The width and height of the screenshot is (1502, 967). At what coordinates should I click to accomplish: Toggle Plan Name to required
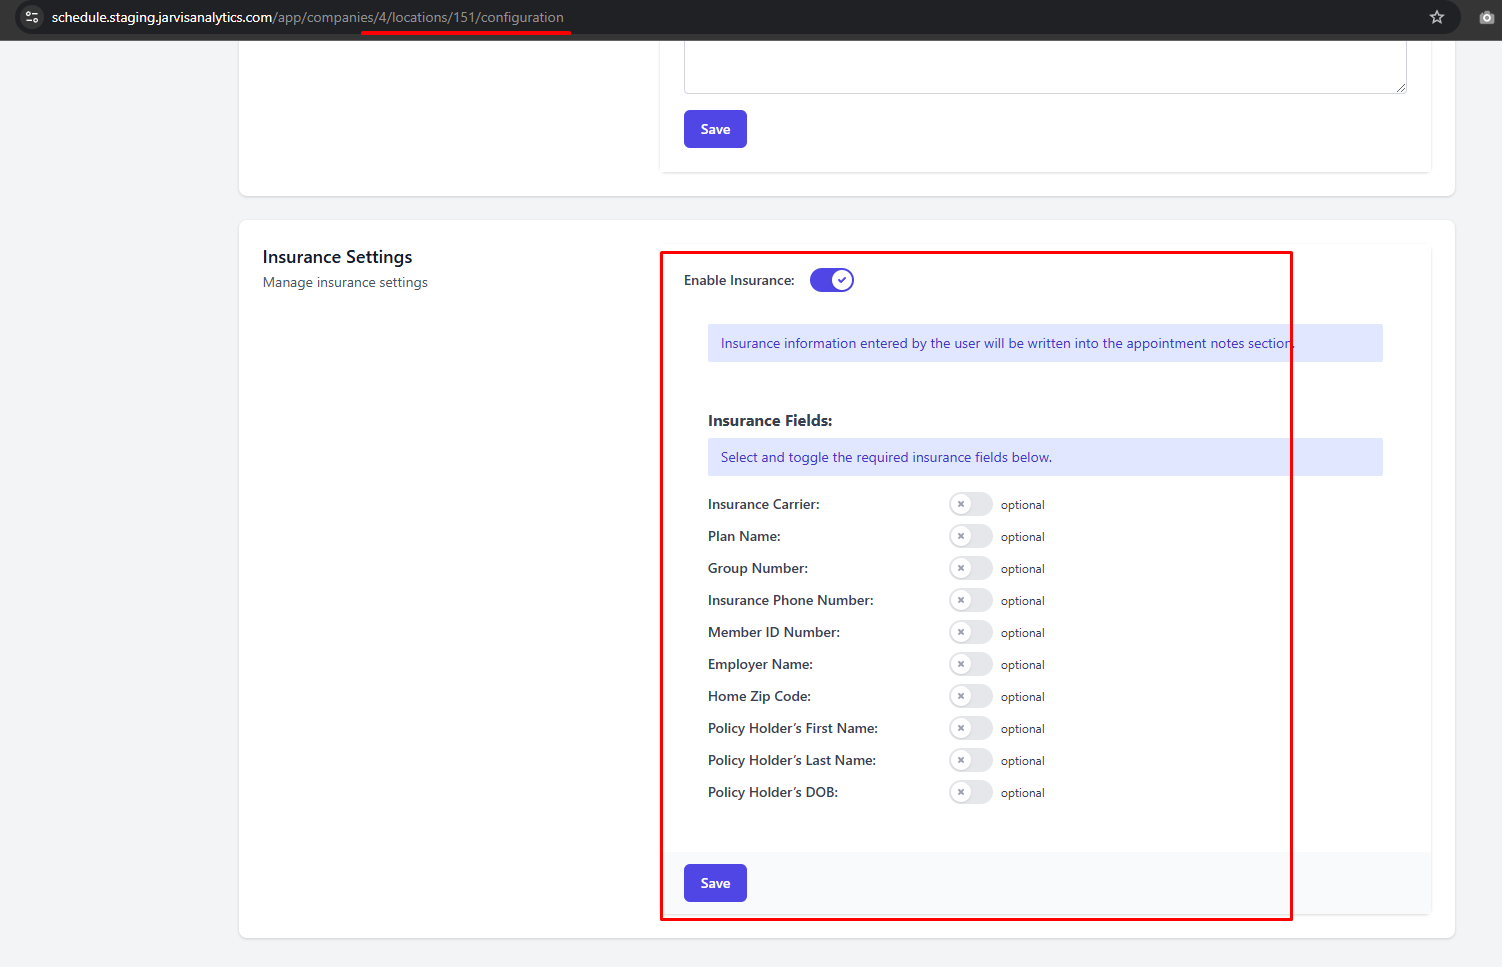click(x=971, y=536)
